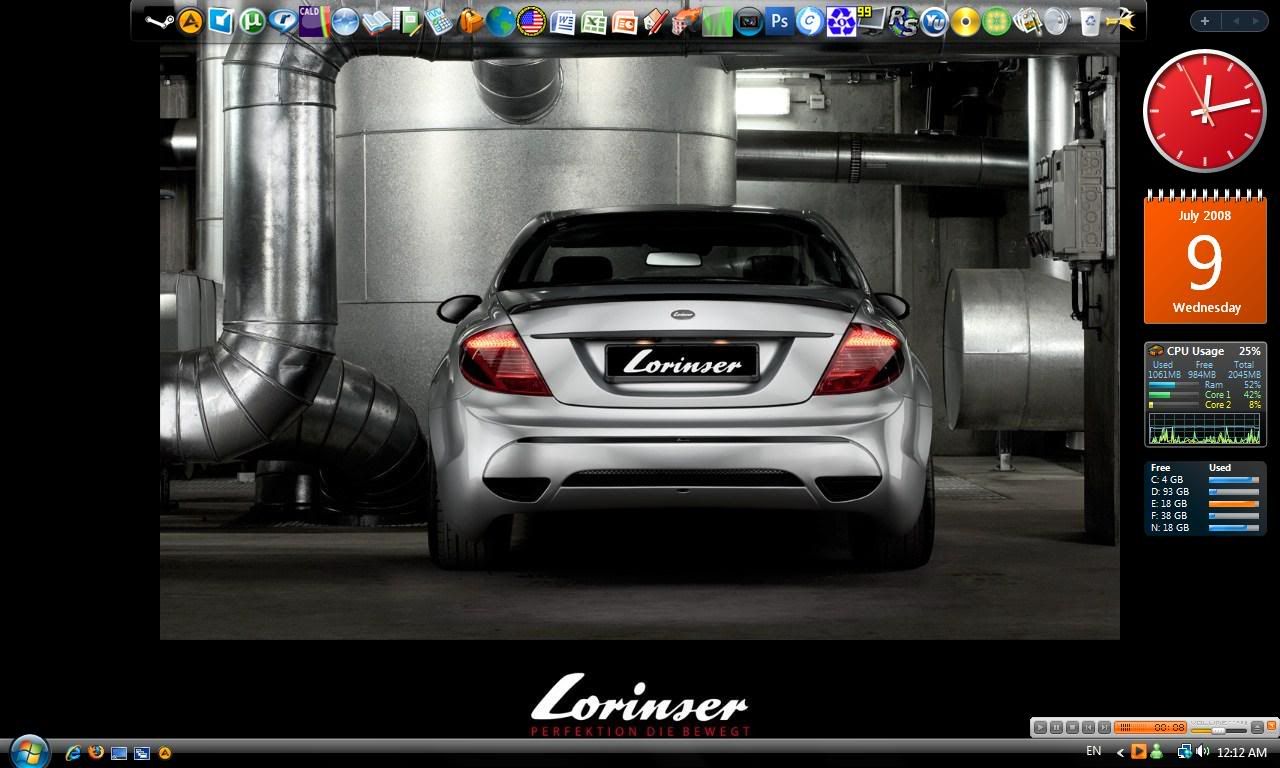Image resolution: width=1280 pixels, height=768 pixels.
Task: Click the sidebar add gadget plus button
Action: pos(1205,21)
